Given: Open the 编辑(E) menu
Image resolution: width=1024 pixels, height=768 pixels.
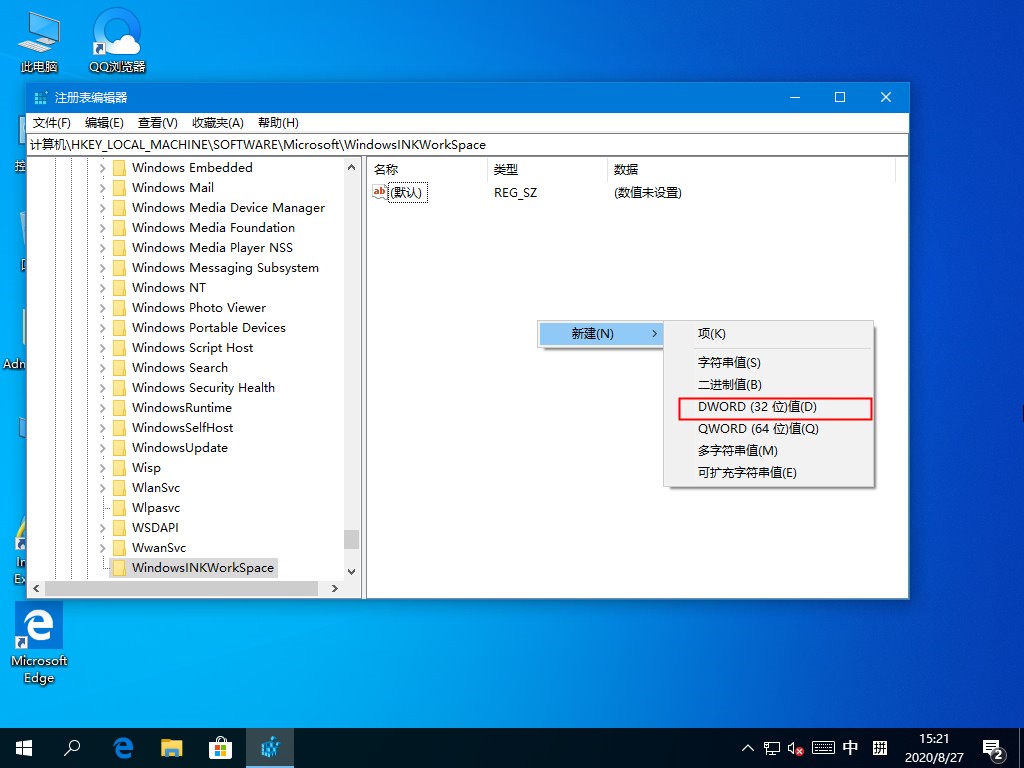Looking at the screenshot, I should coord(103,122).
